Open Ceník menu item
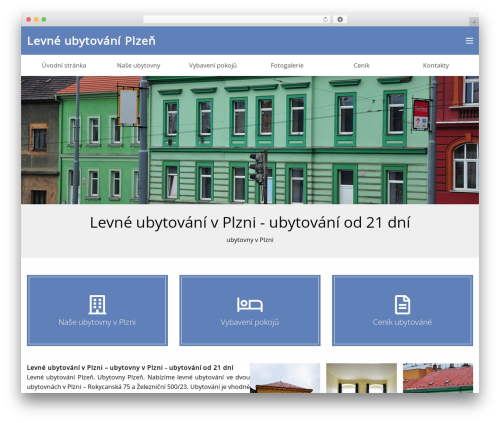The image size is (500, 423). tap(361, 65)
